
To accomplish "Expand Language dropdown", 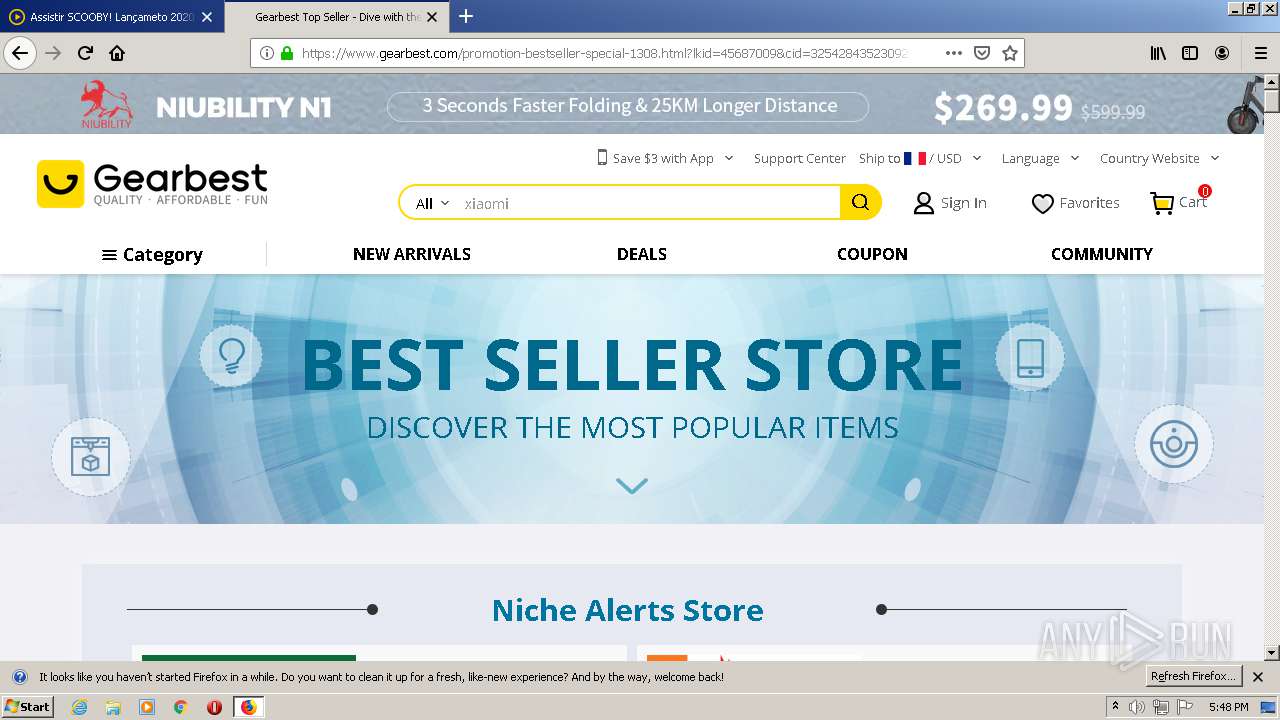I will click(x=1041, y=158).
